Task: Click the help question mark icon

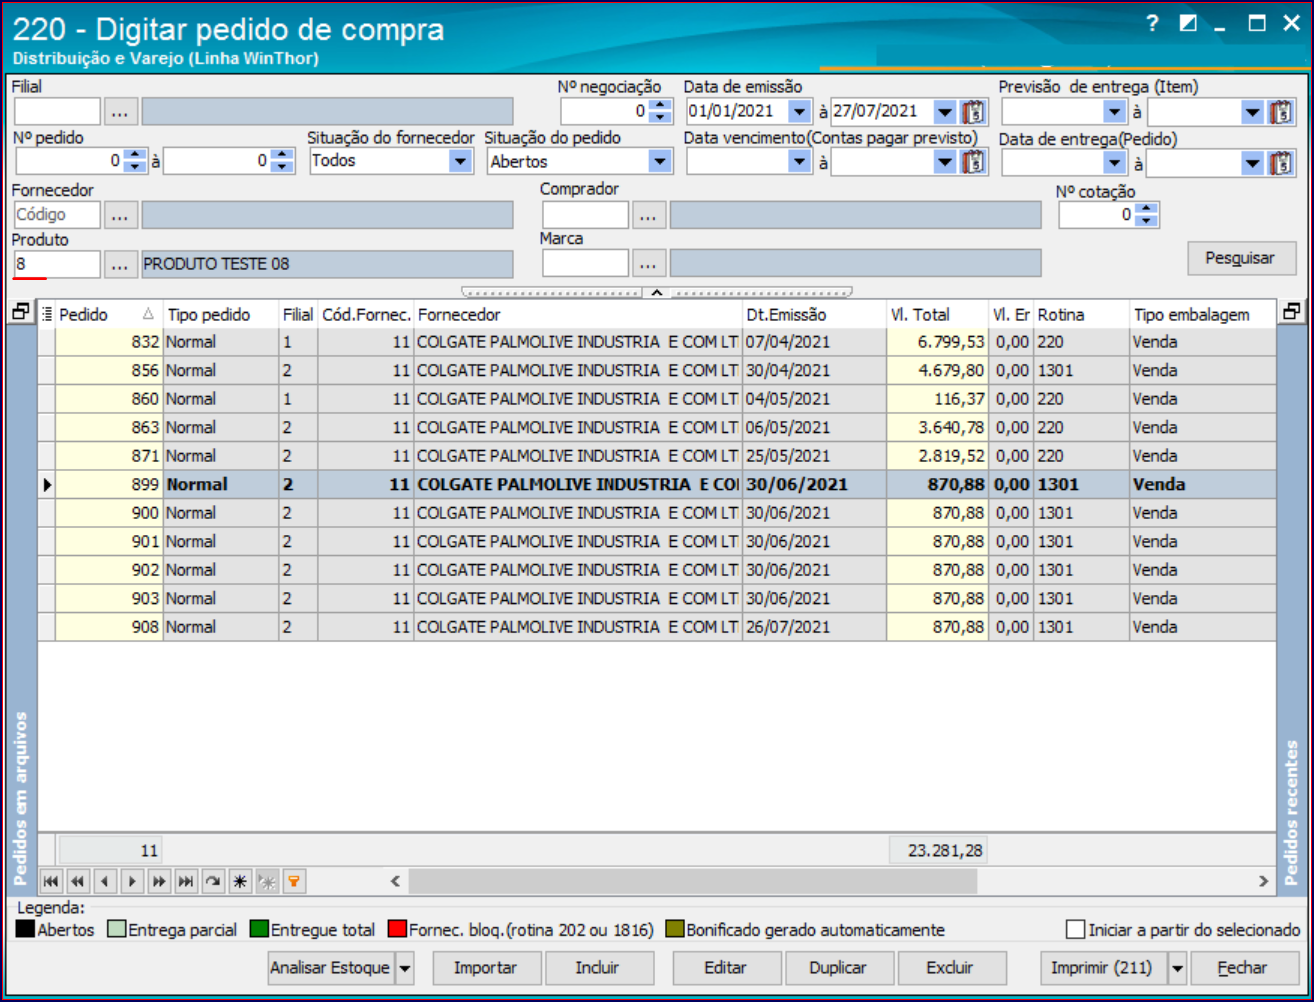Action: (x=1151, y=24)
